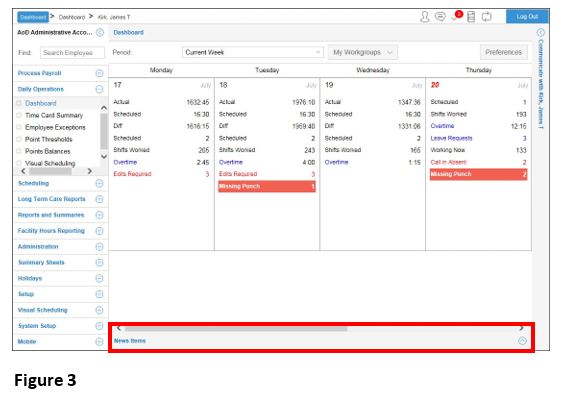Expand the Reports and Summaries section
561x396 pixels.
pos(99,215)
